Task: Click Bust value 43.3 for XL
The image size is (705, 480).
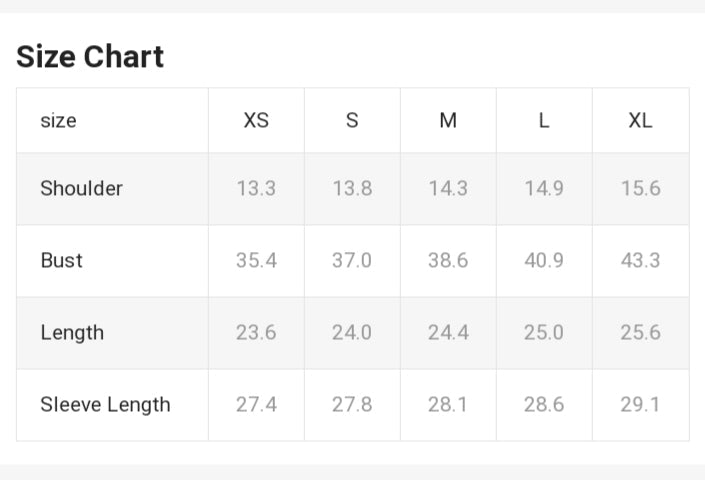Action: coord(640,260)
